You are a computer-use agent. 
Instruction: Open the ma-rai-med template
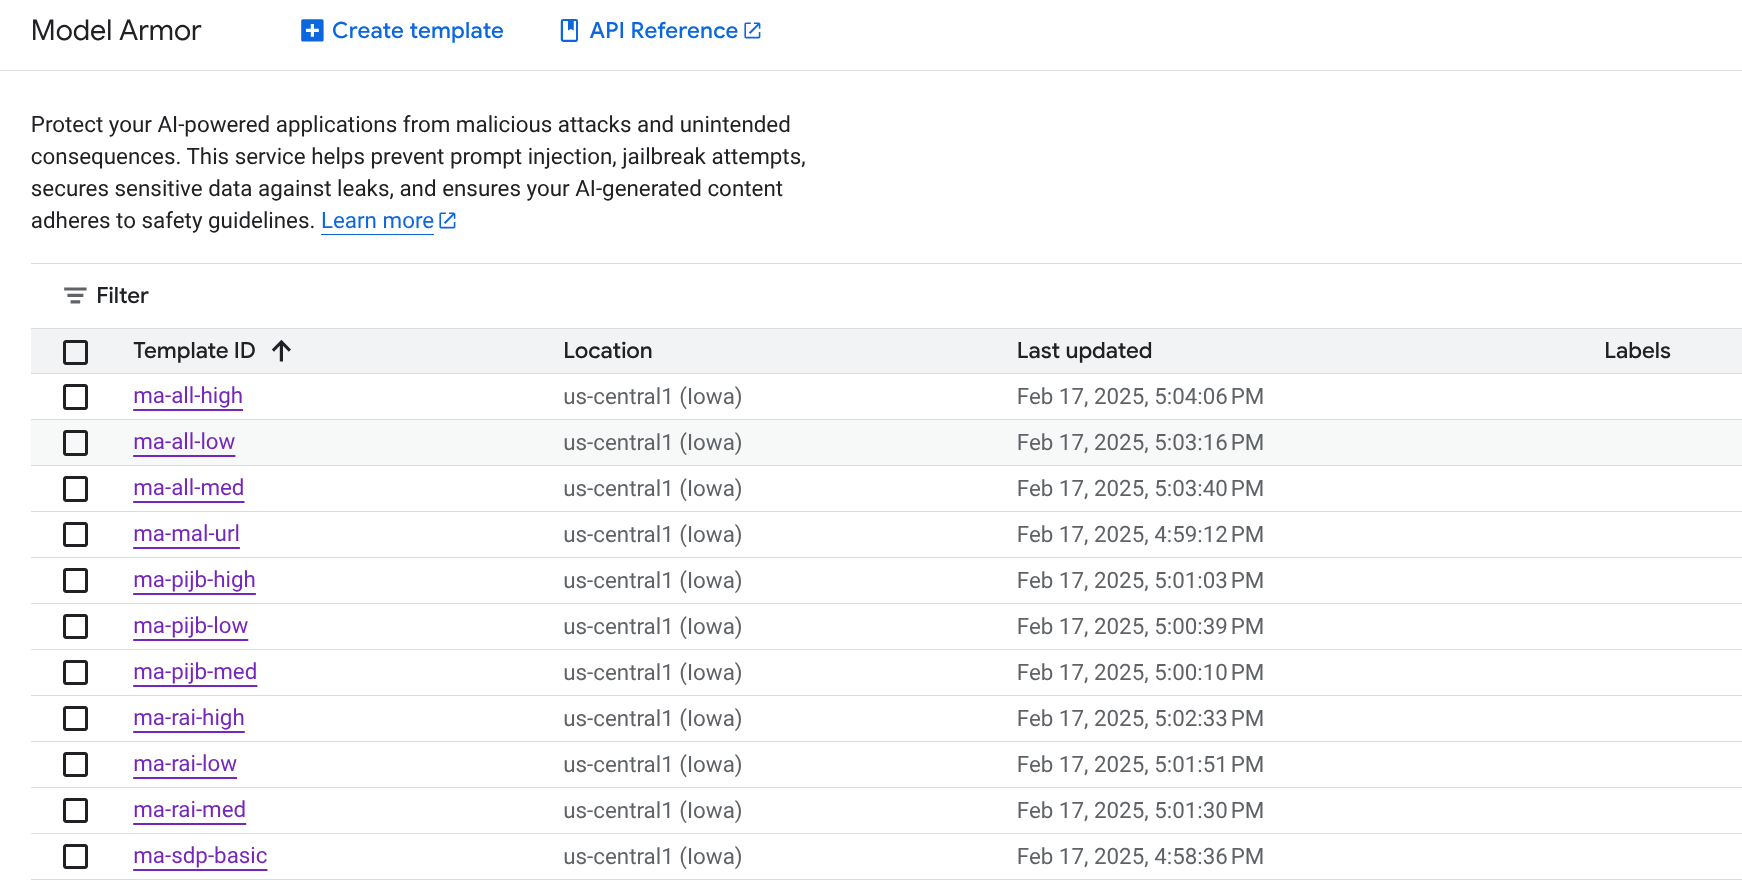pyautogui.click(x=190, y=810)
